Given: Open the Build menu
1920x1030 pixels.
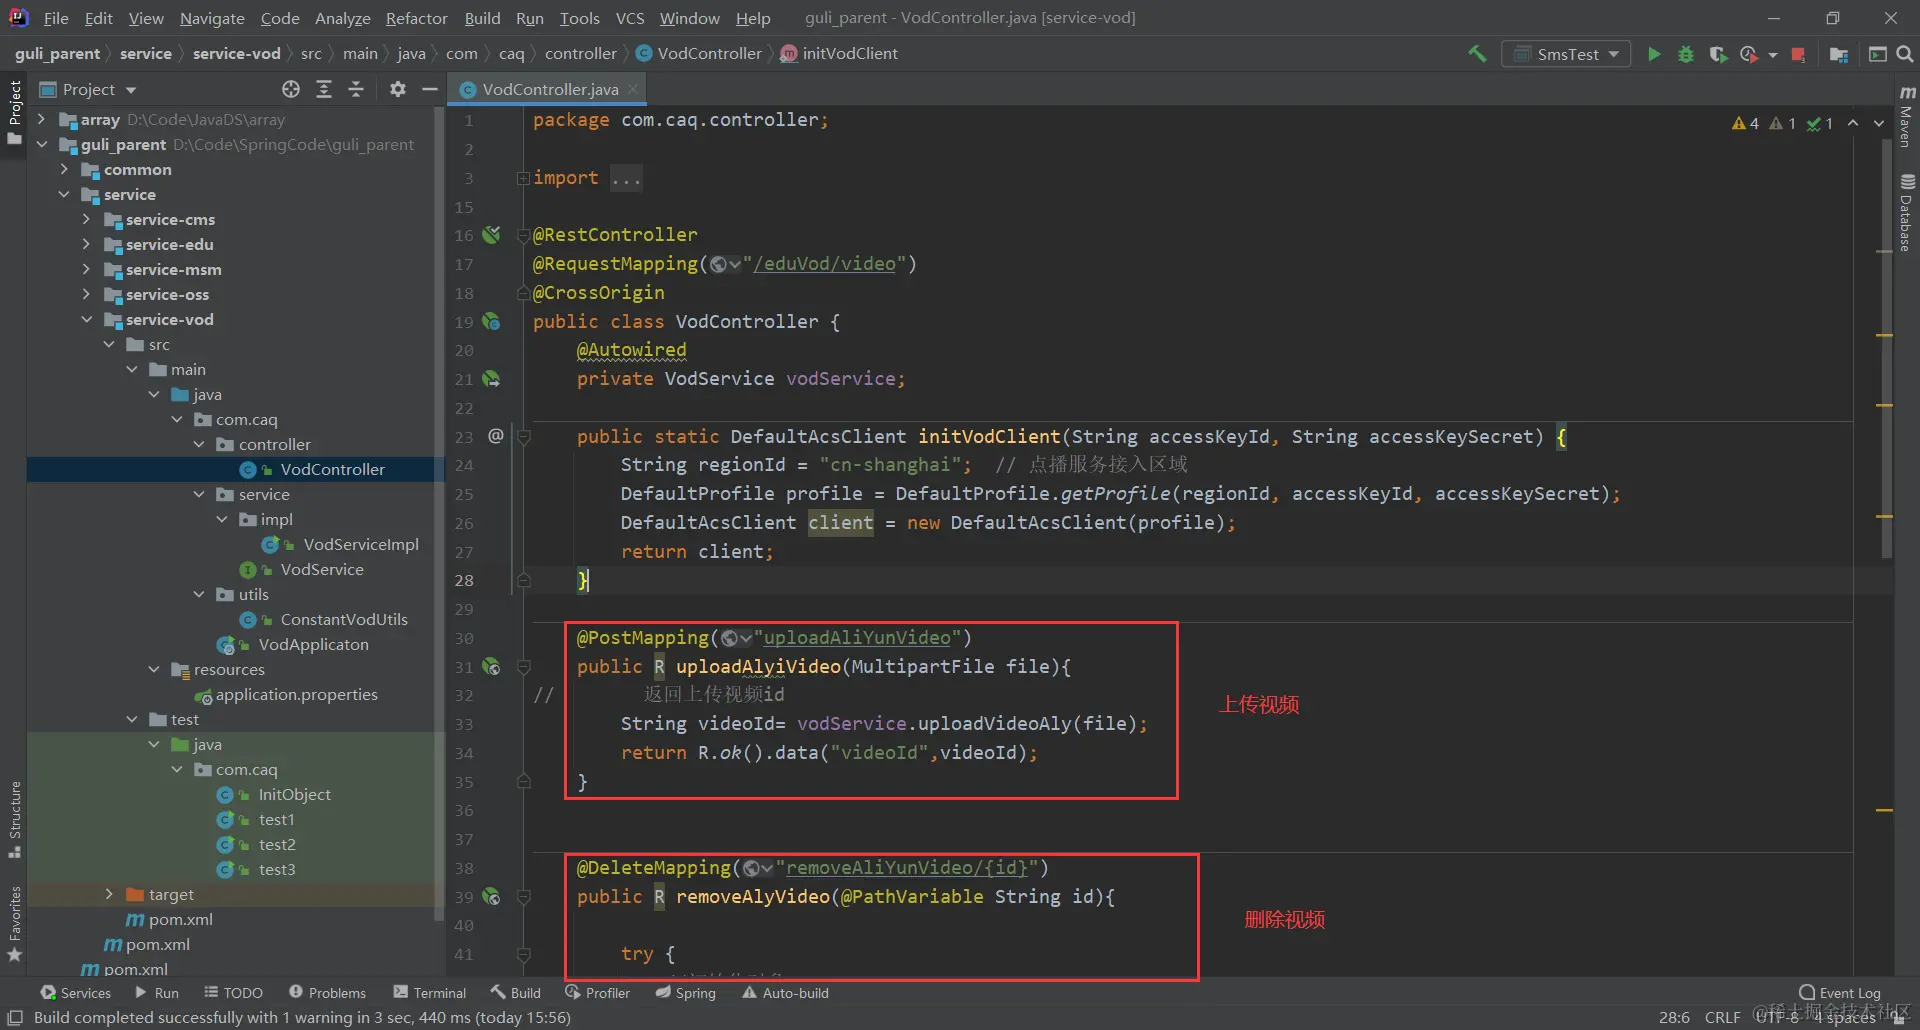Looking at the screenshot, I should pyautogui.click(x=482, y=18).
